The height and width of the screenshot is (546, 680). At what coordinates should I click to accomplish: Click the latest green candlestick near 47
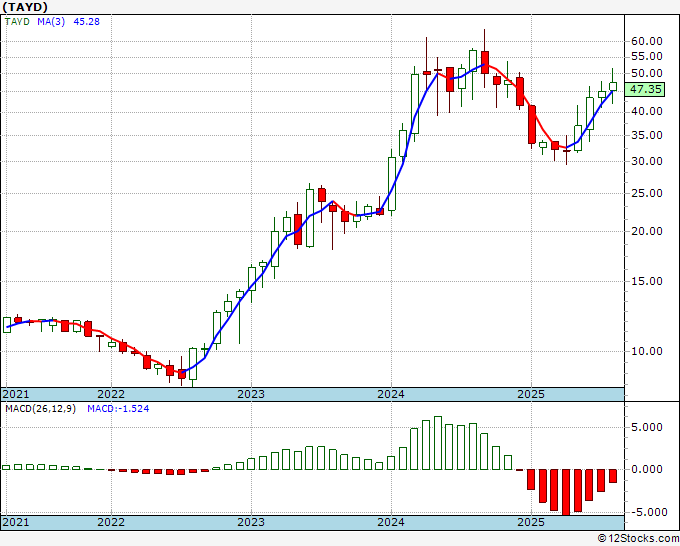612,86
